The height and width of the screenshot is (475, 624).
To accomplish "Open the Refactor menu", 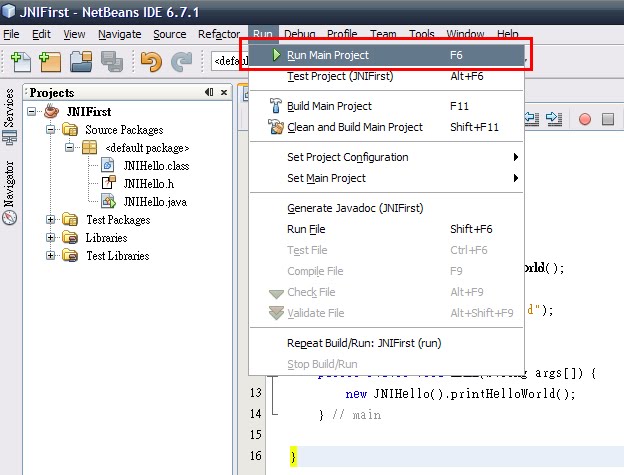I will click(x=219, y=34).
